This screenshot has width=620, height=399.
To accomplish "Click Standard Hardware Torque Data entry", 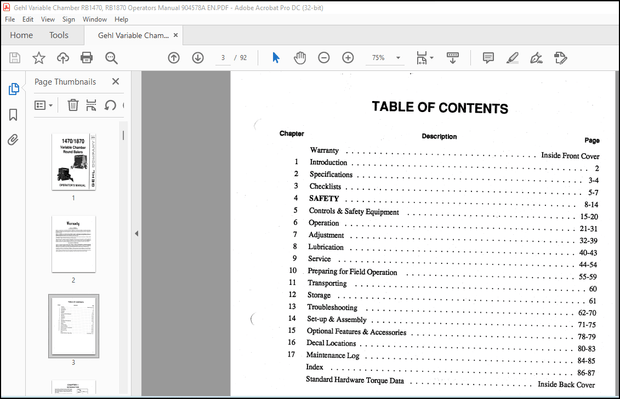I will click(x=355, y=380).
